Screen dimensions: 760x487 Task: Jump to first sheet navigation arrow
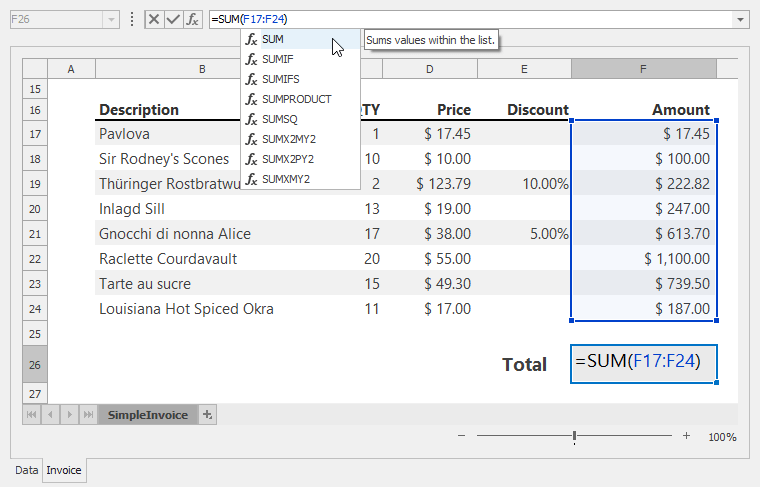pos(32,414)
